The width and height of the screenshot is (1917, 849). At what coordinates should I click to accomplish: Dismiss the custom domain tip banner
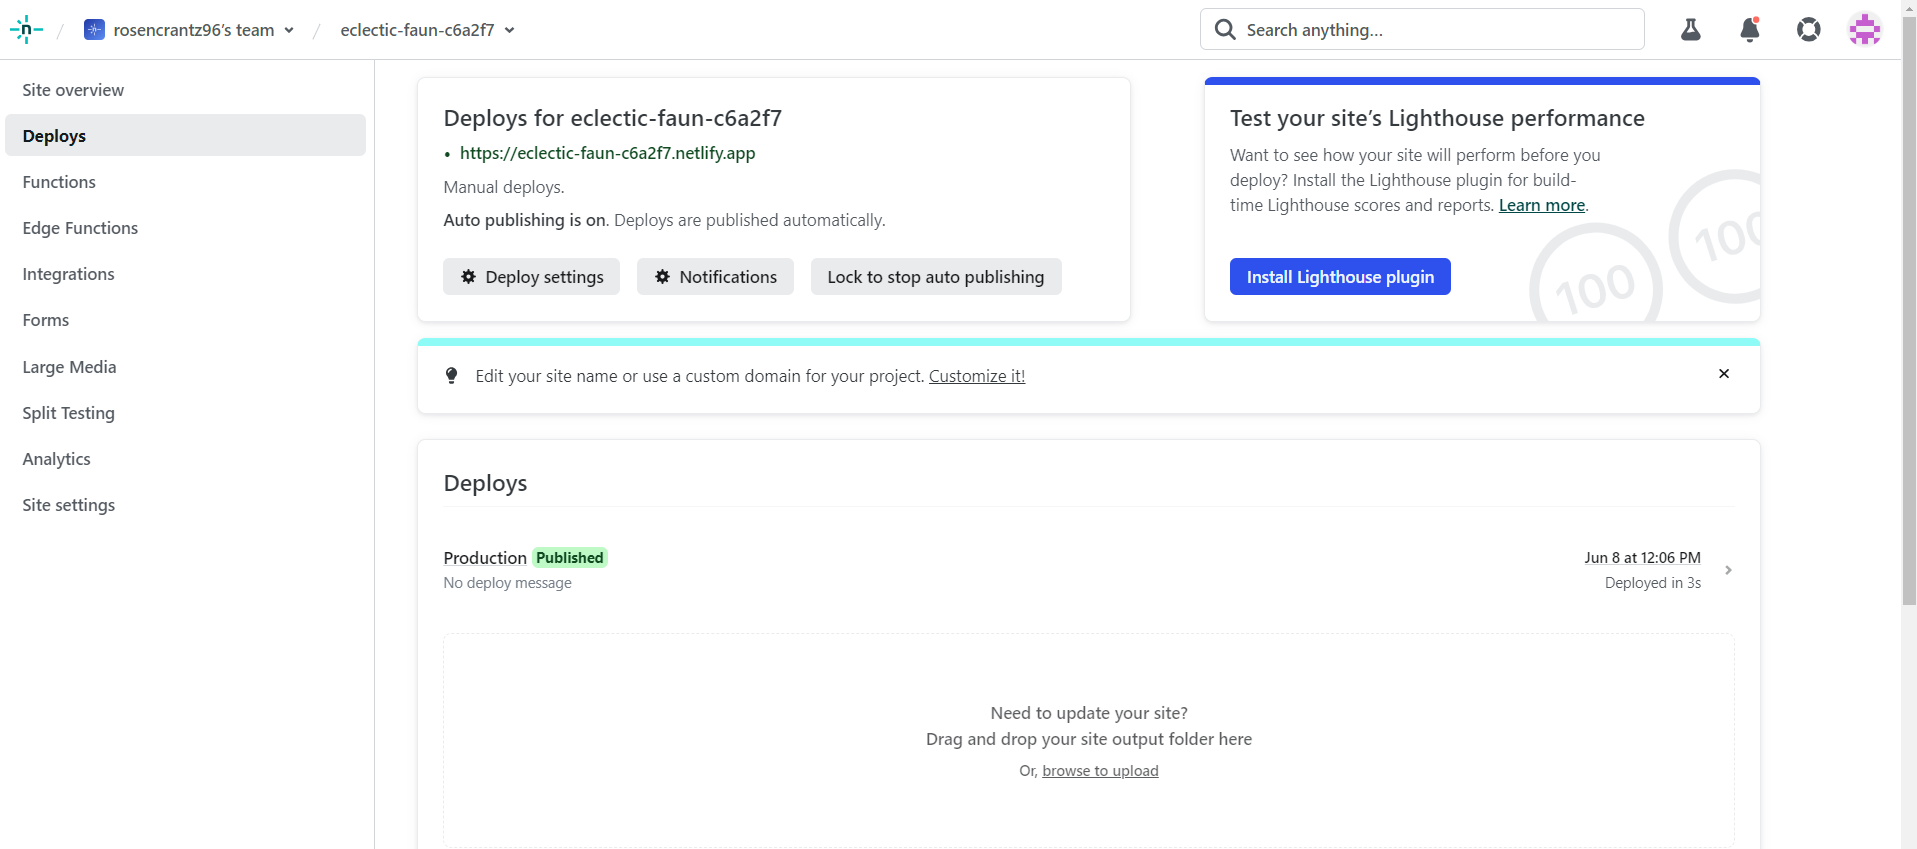1724,374
